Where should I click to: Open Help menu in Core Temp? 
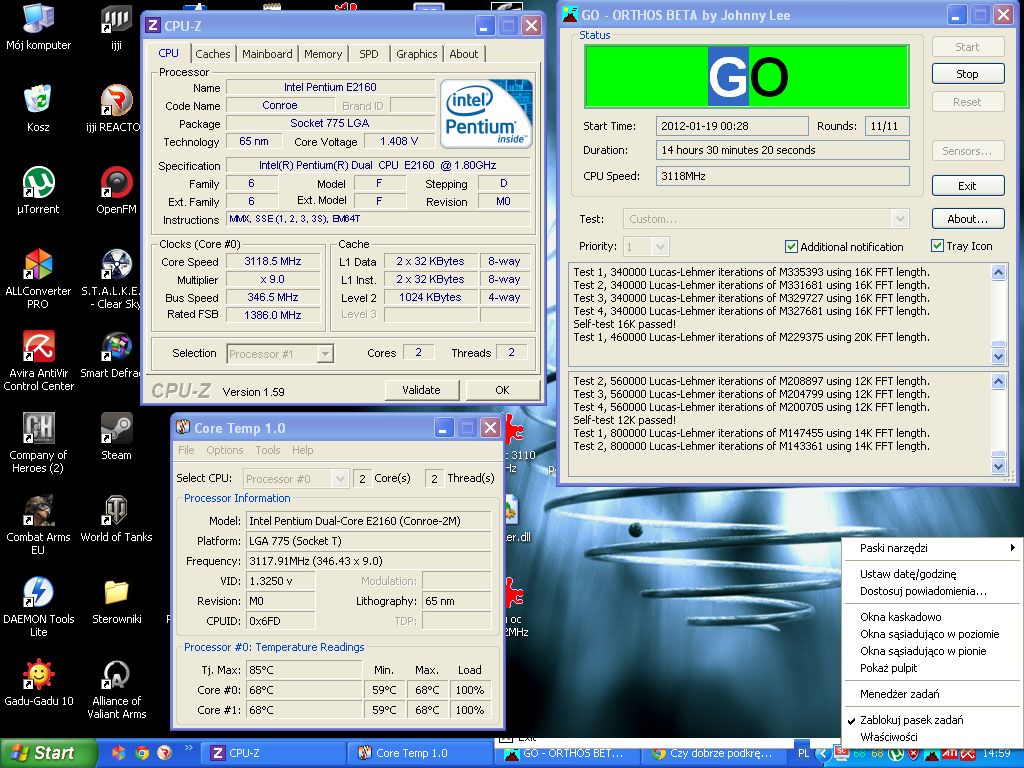302,450
